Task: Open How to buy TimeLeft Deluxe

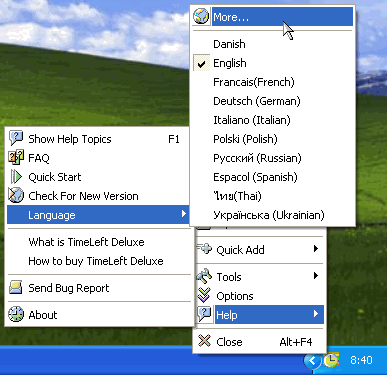Action: [x=99, y=261]
